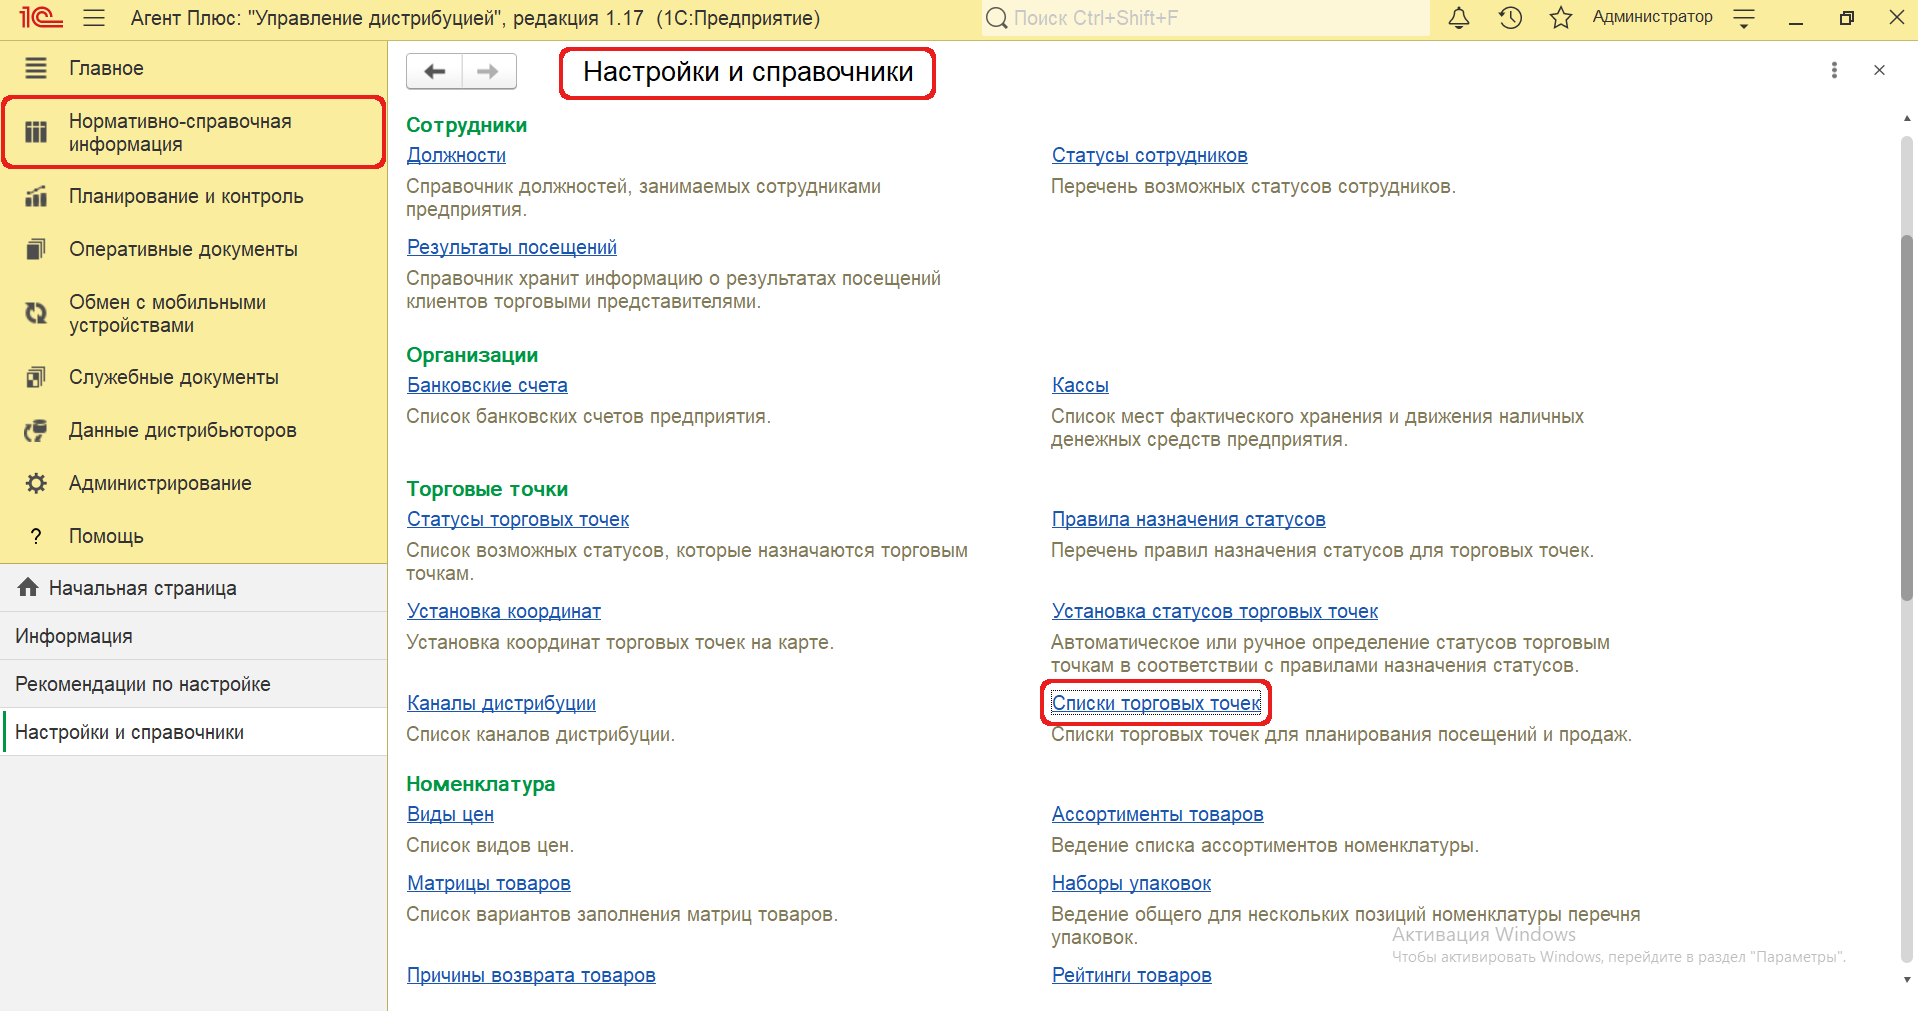Click Оперативные документы icon
The height and width of the screenshot is (1011, 1918).
click(36, 249)
